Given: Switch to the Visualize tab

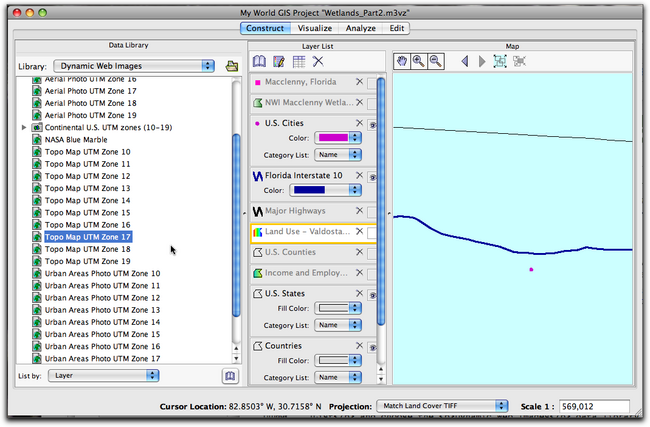Looking at the screenshot, I should (x=316, y=28).
